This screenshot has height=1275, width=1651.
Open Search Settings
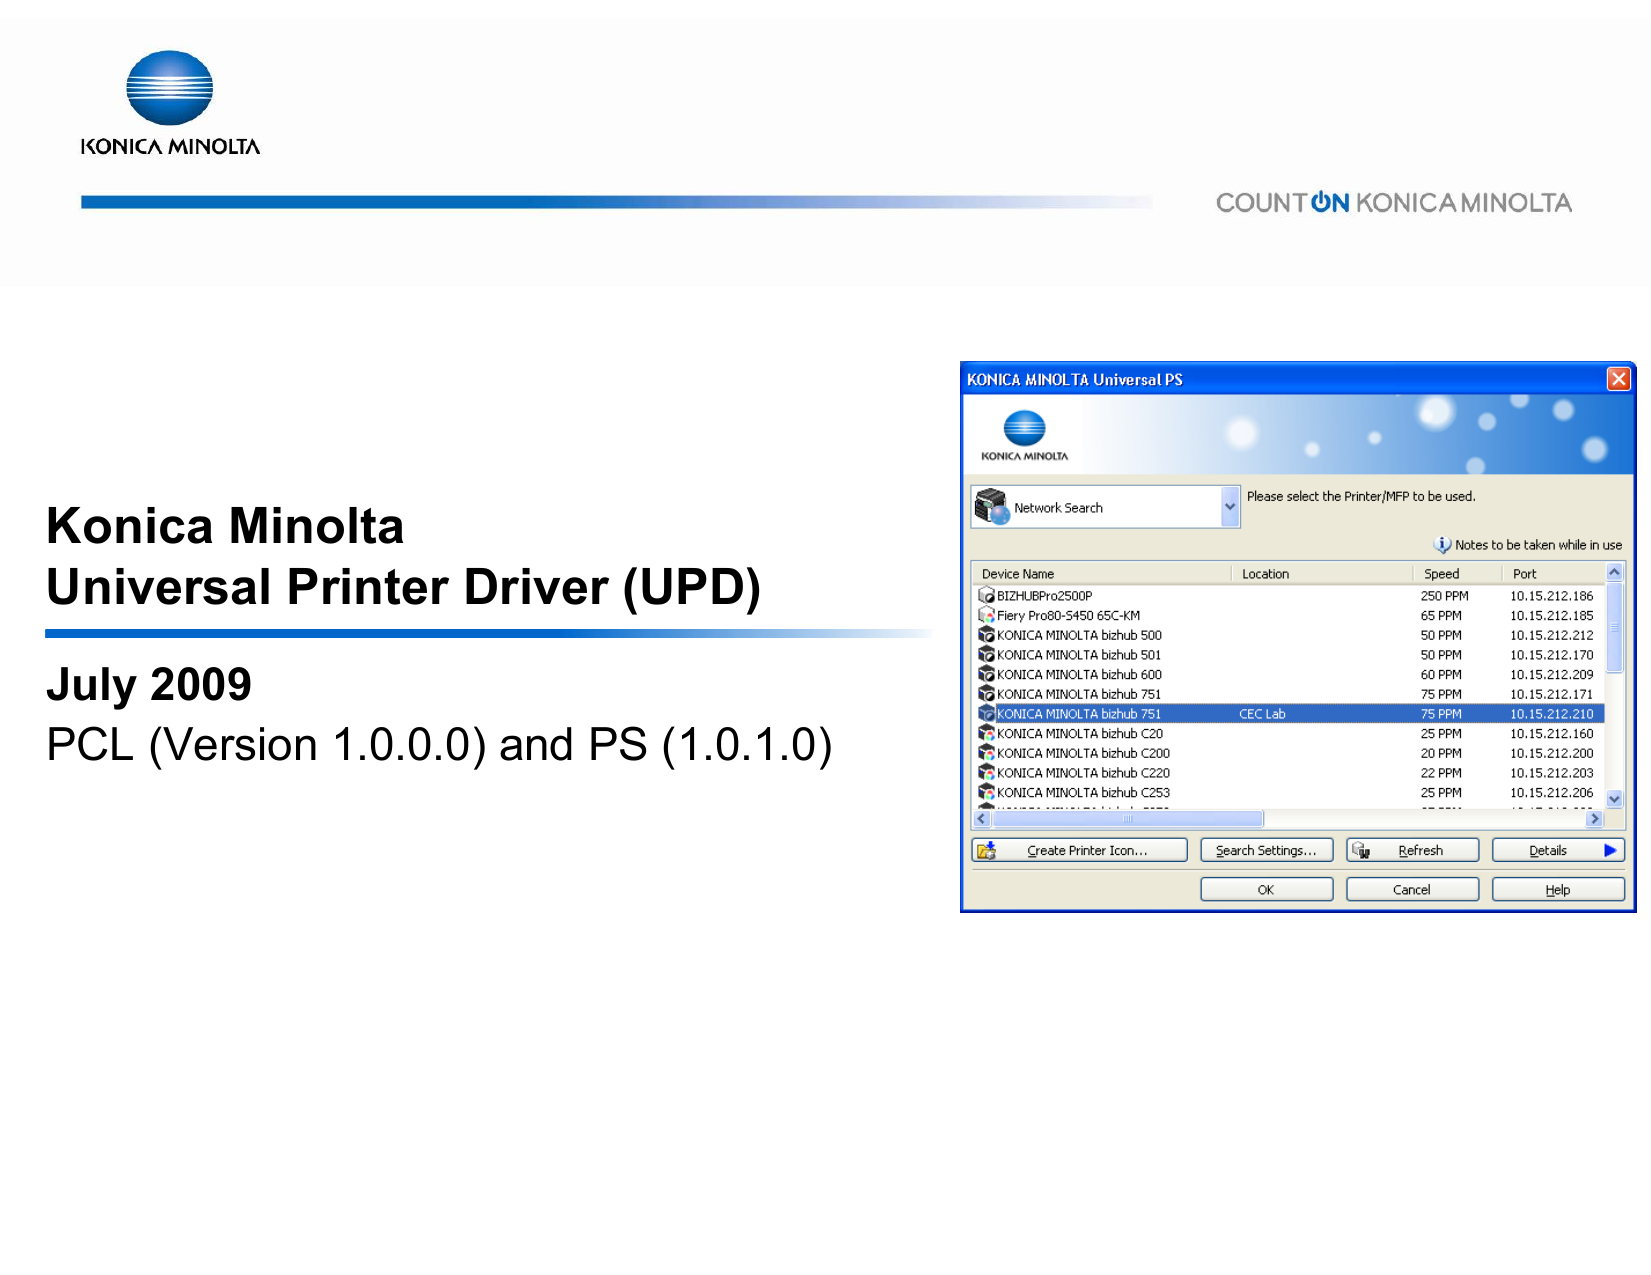1266,850
